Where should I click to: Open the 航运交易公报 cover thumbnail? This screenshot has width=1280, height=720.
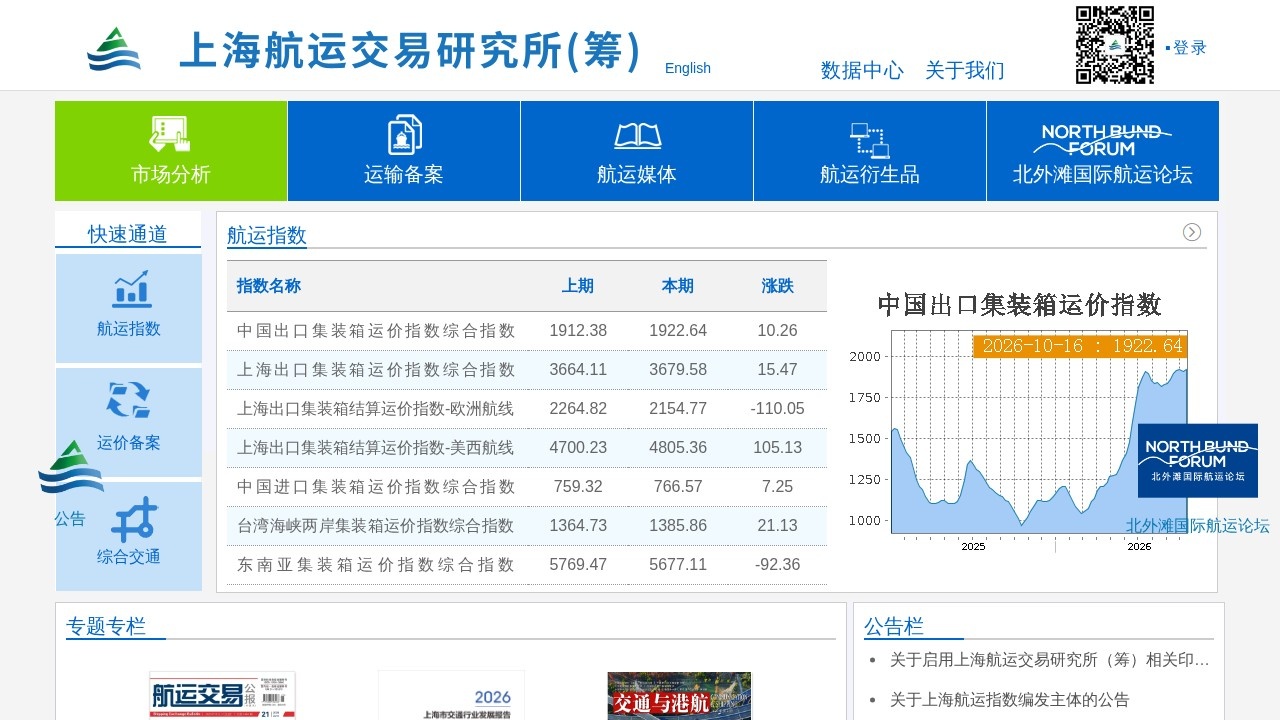[x=223, y=696]
